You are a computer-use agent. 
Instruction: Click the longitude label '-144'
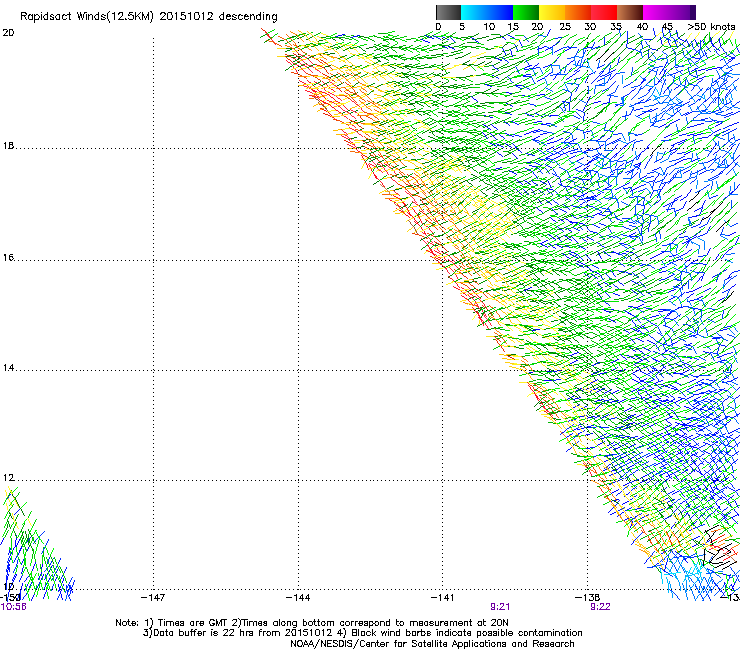click(x=298, y=598)
